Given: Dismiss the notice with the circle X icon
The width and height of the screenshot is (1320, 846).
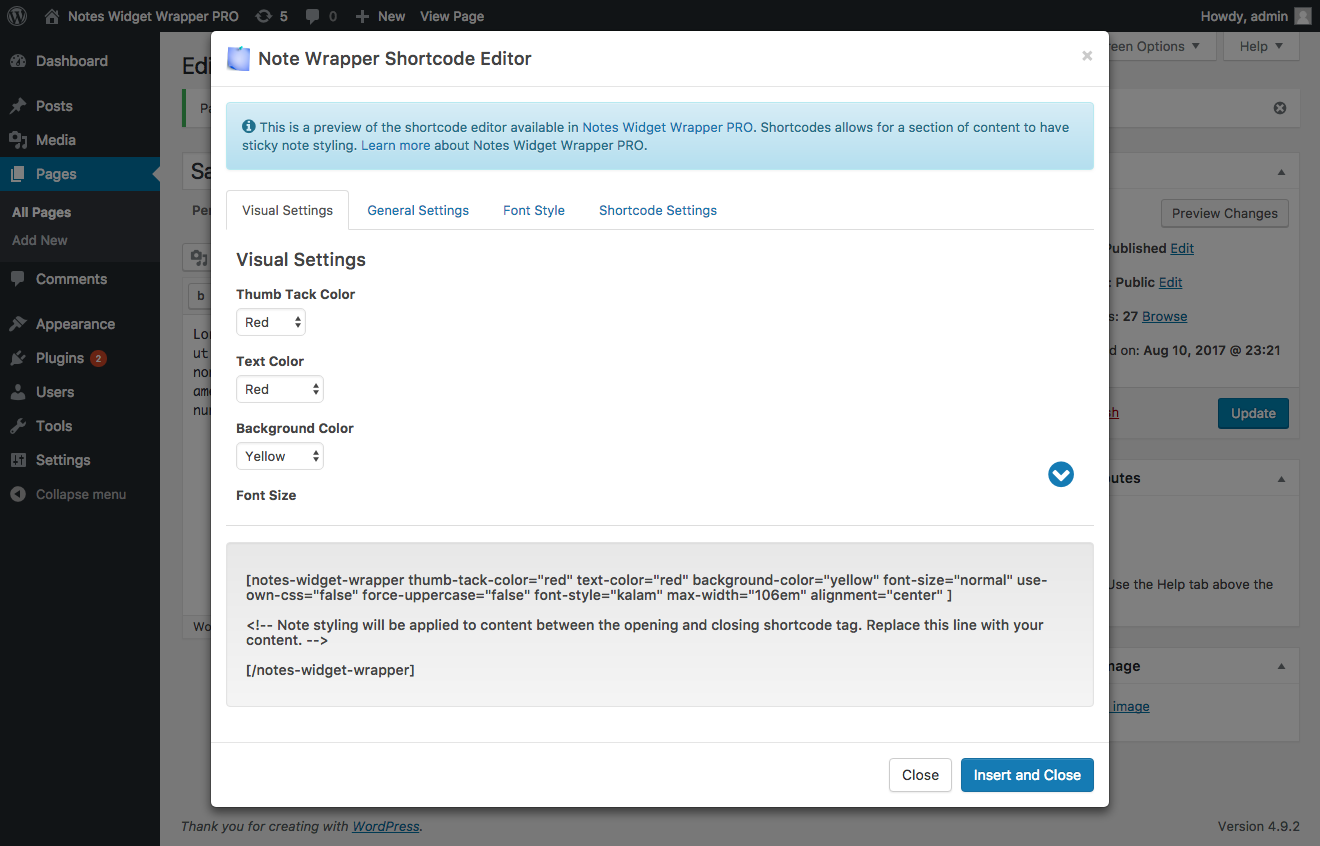Looking at the screenshot, I should point(1279,108).
